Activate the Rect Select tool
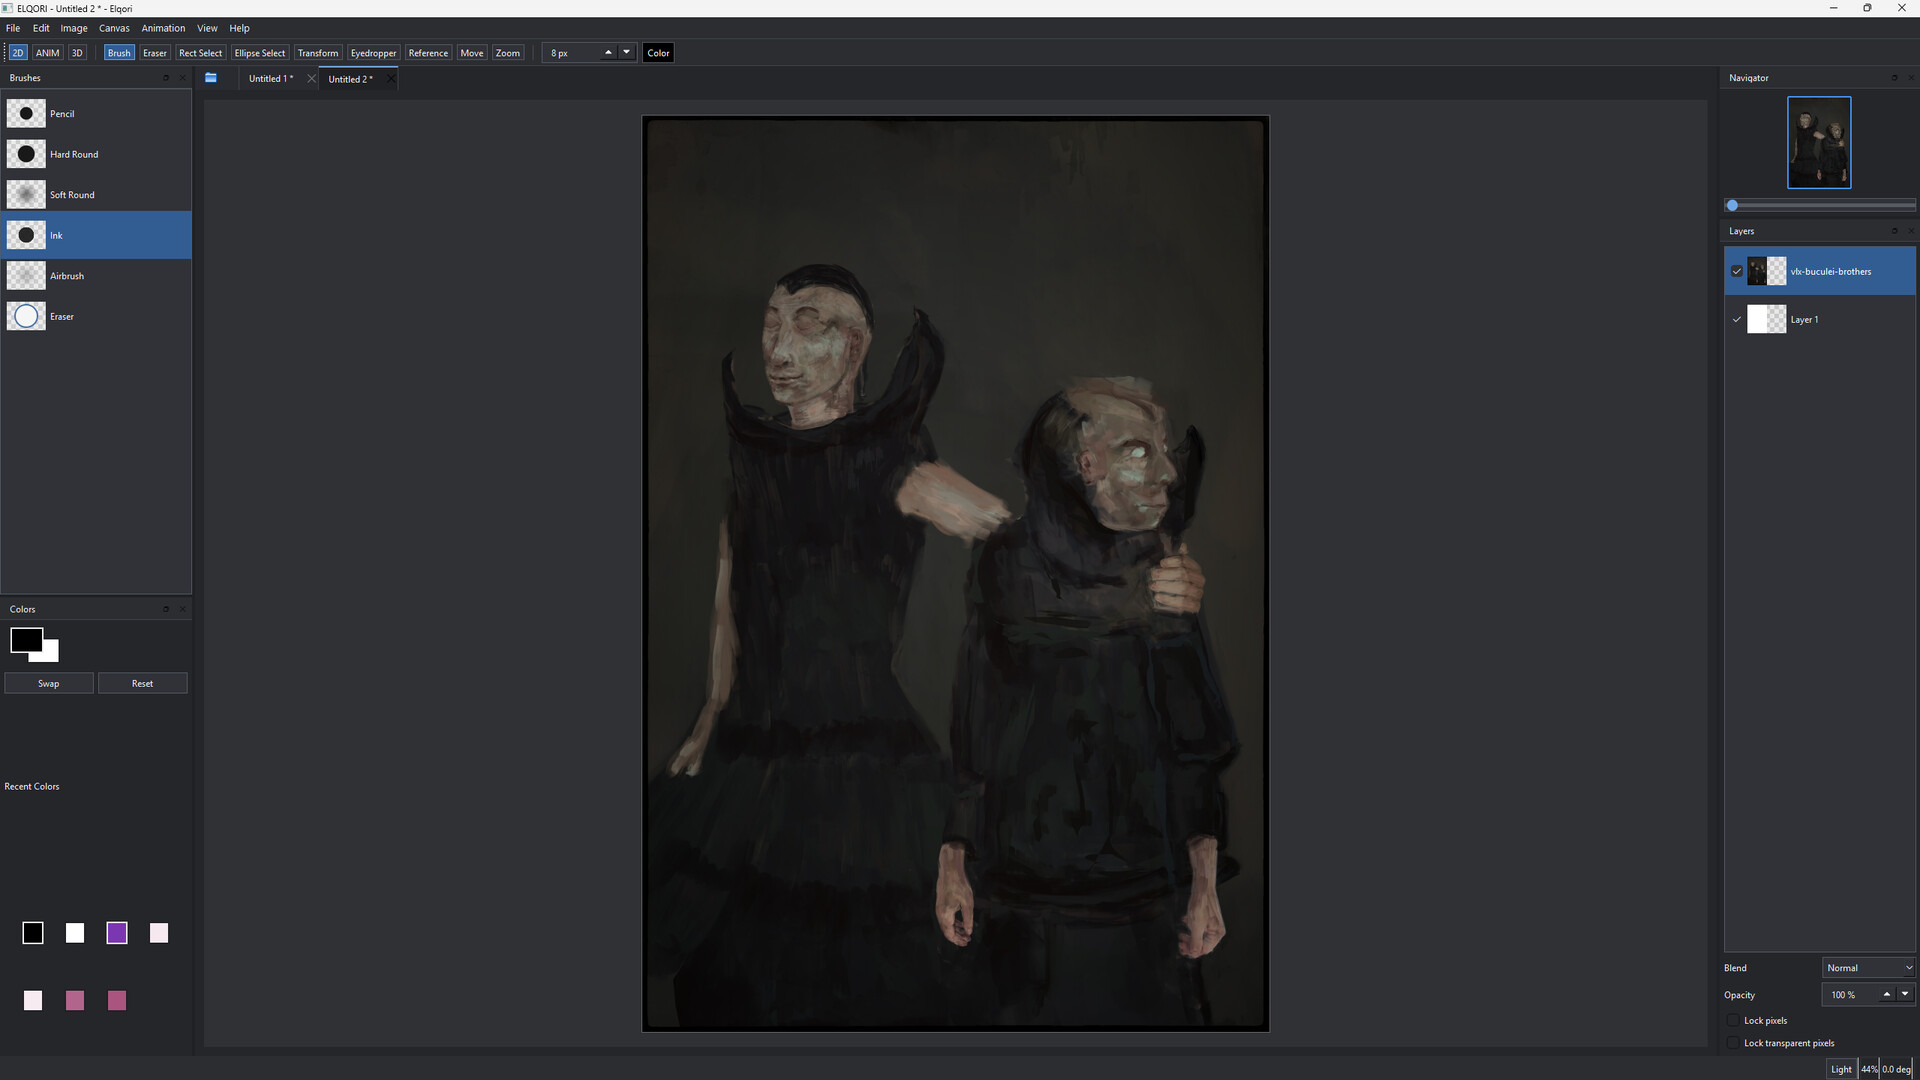 [x=200, y=53]
